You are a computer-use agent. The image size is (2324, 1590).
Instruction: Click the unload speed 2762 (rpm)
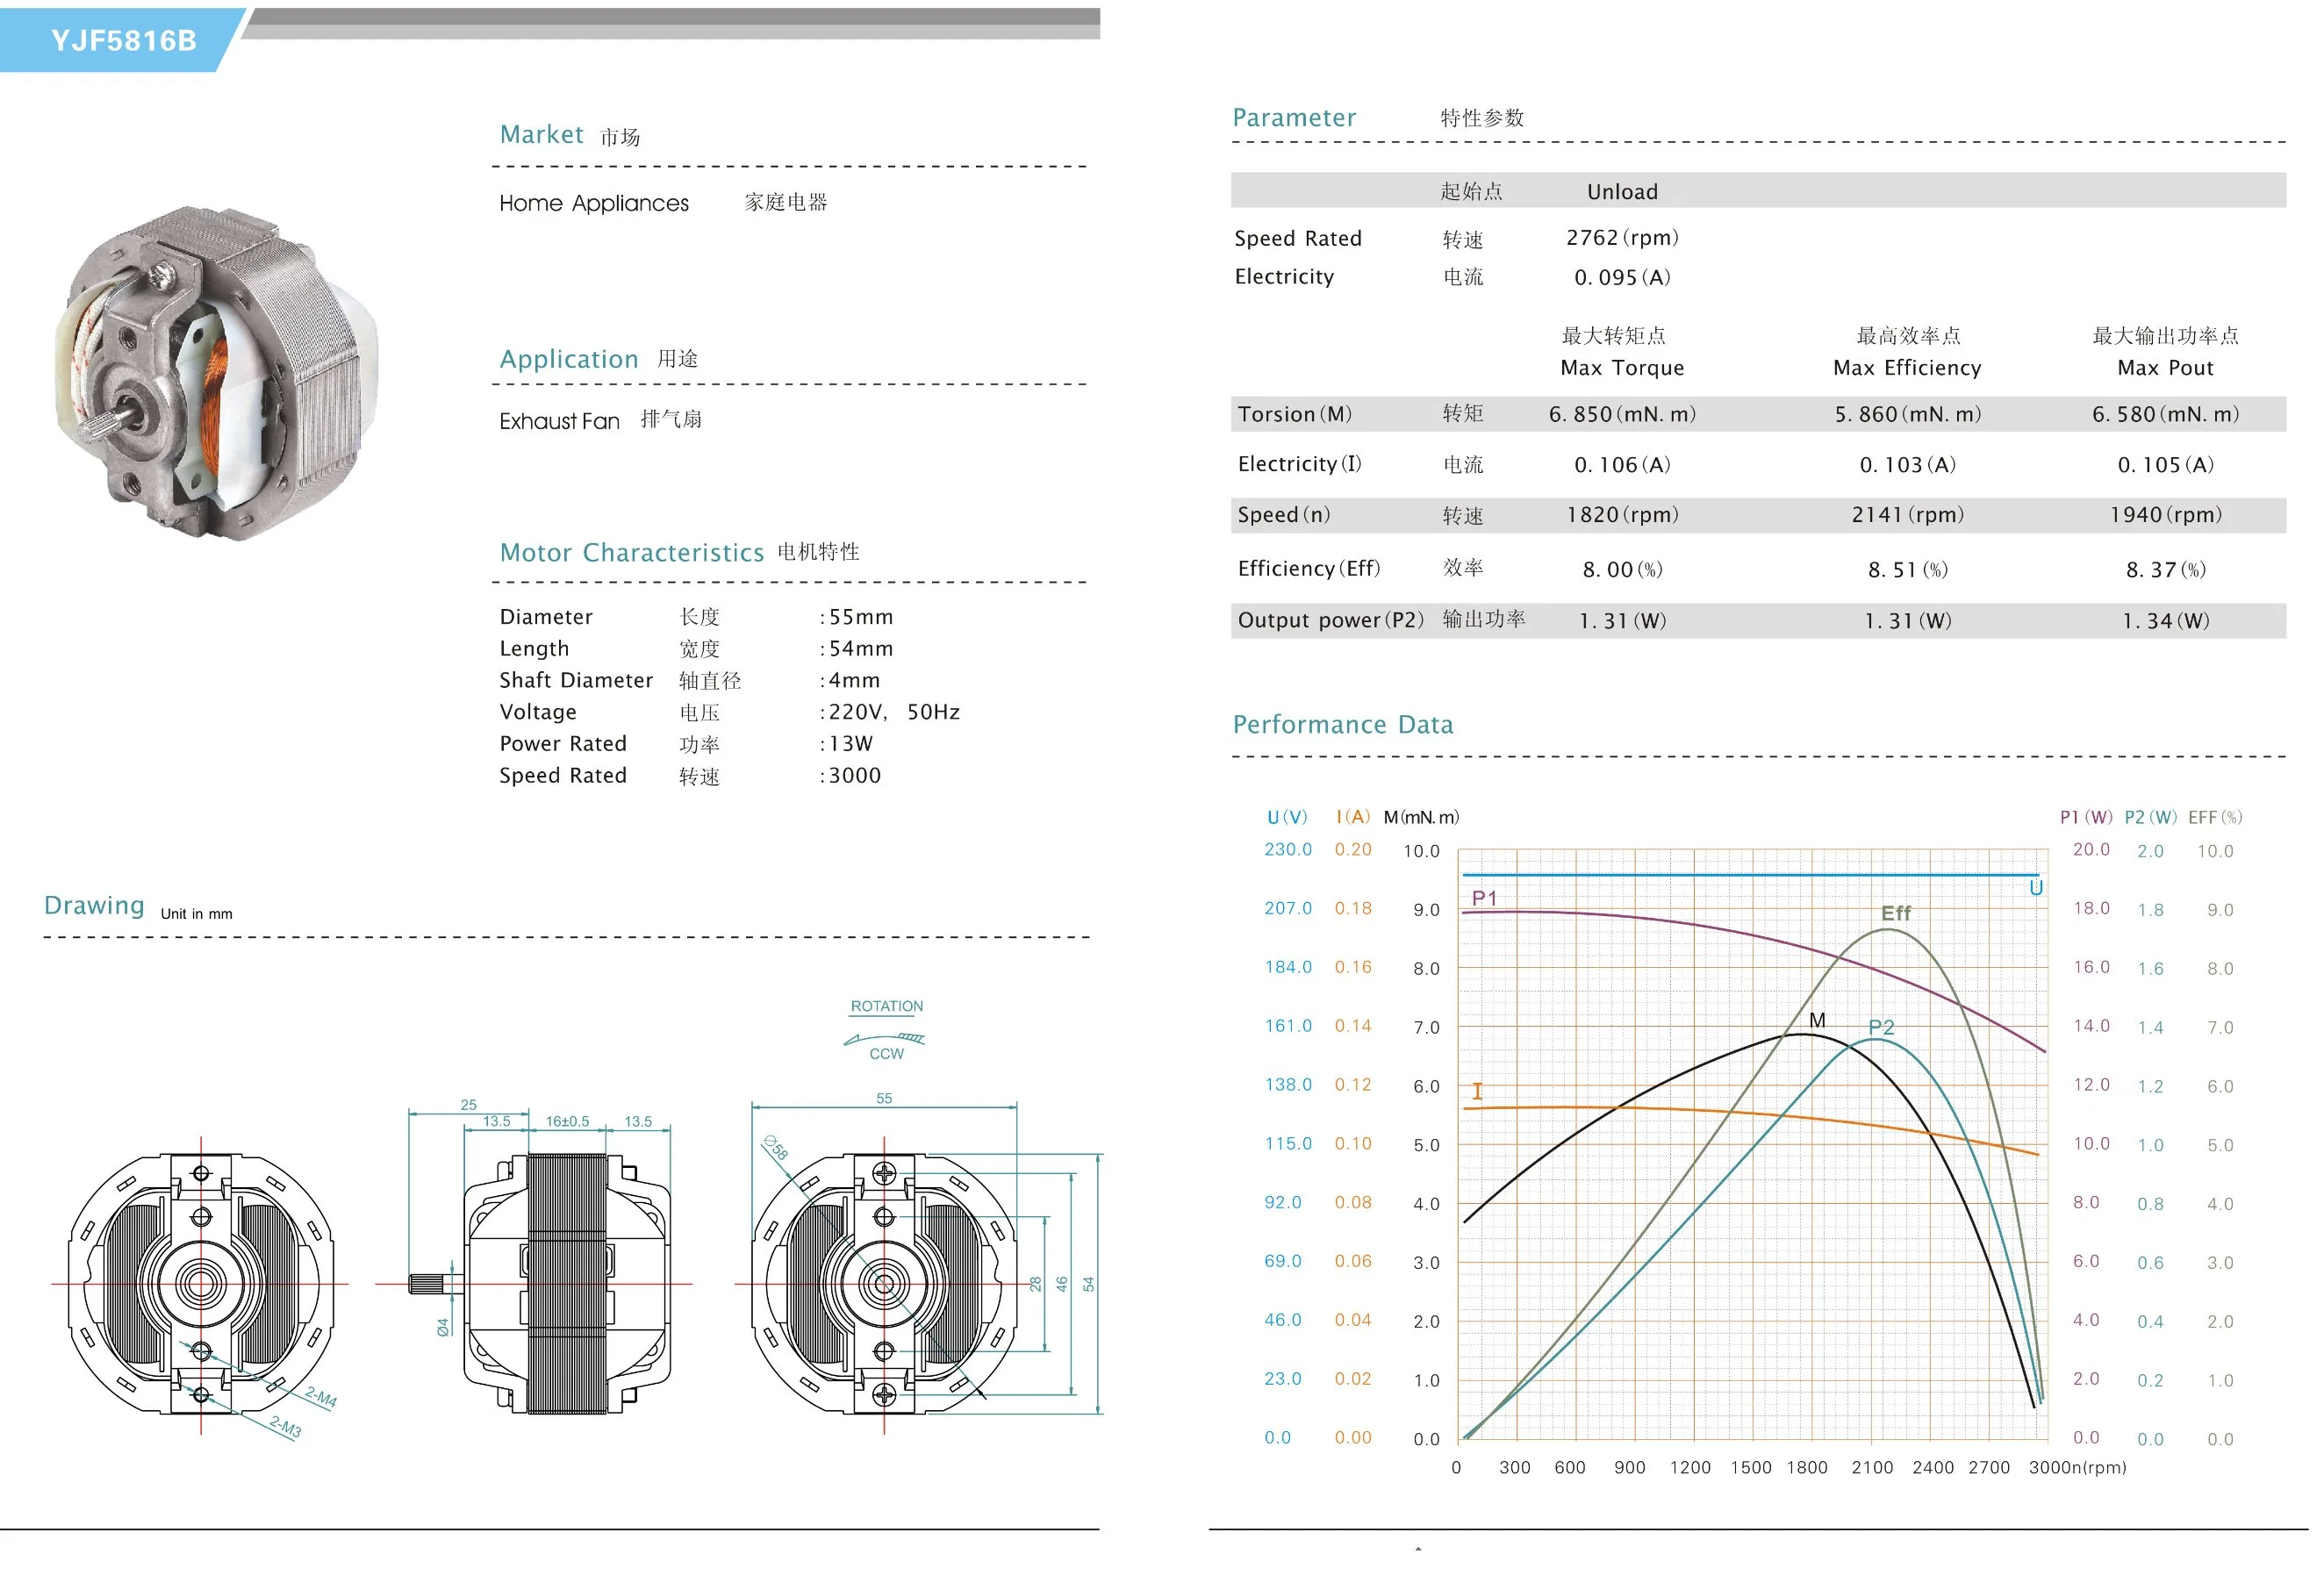pos(1622,238)
